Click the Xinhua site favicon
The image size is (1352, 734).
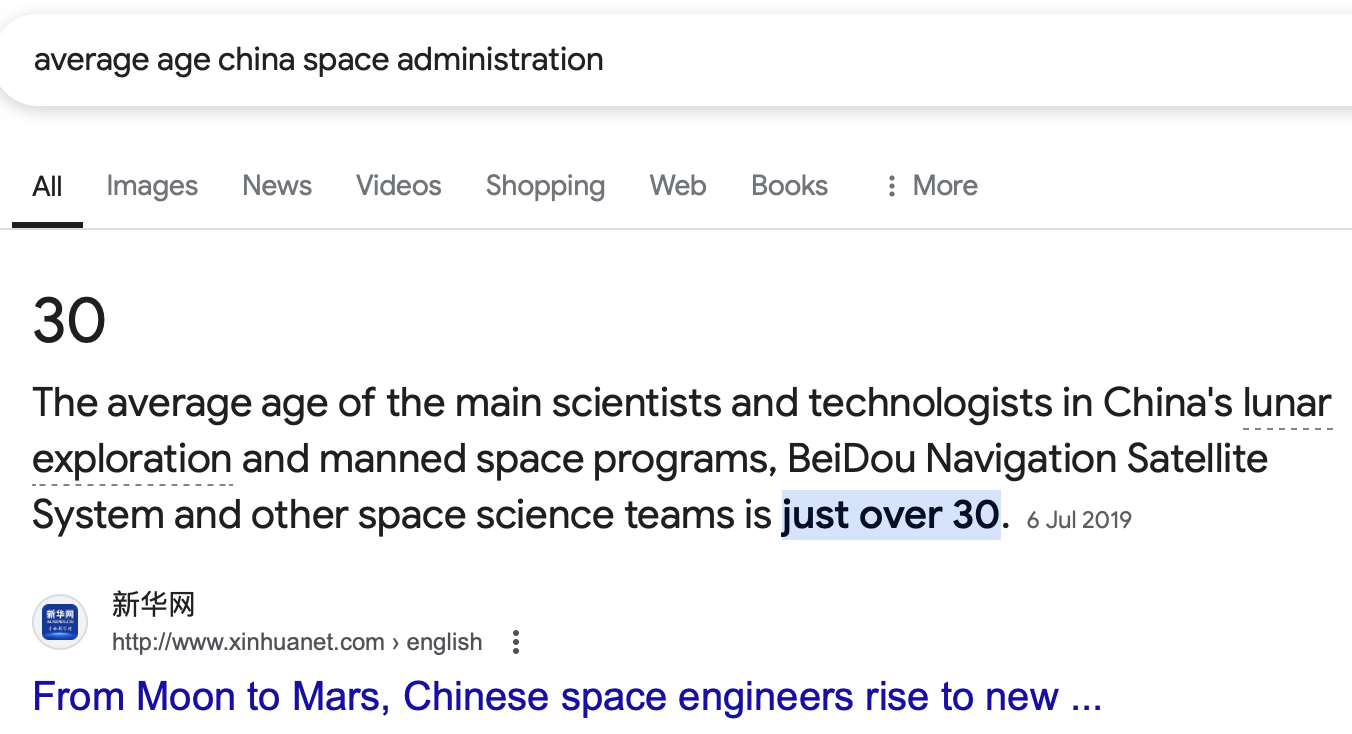tap(60, 622)
